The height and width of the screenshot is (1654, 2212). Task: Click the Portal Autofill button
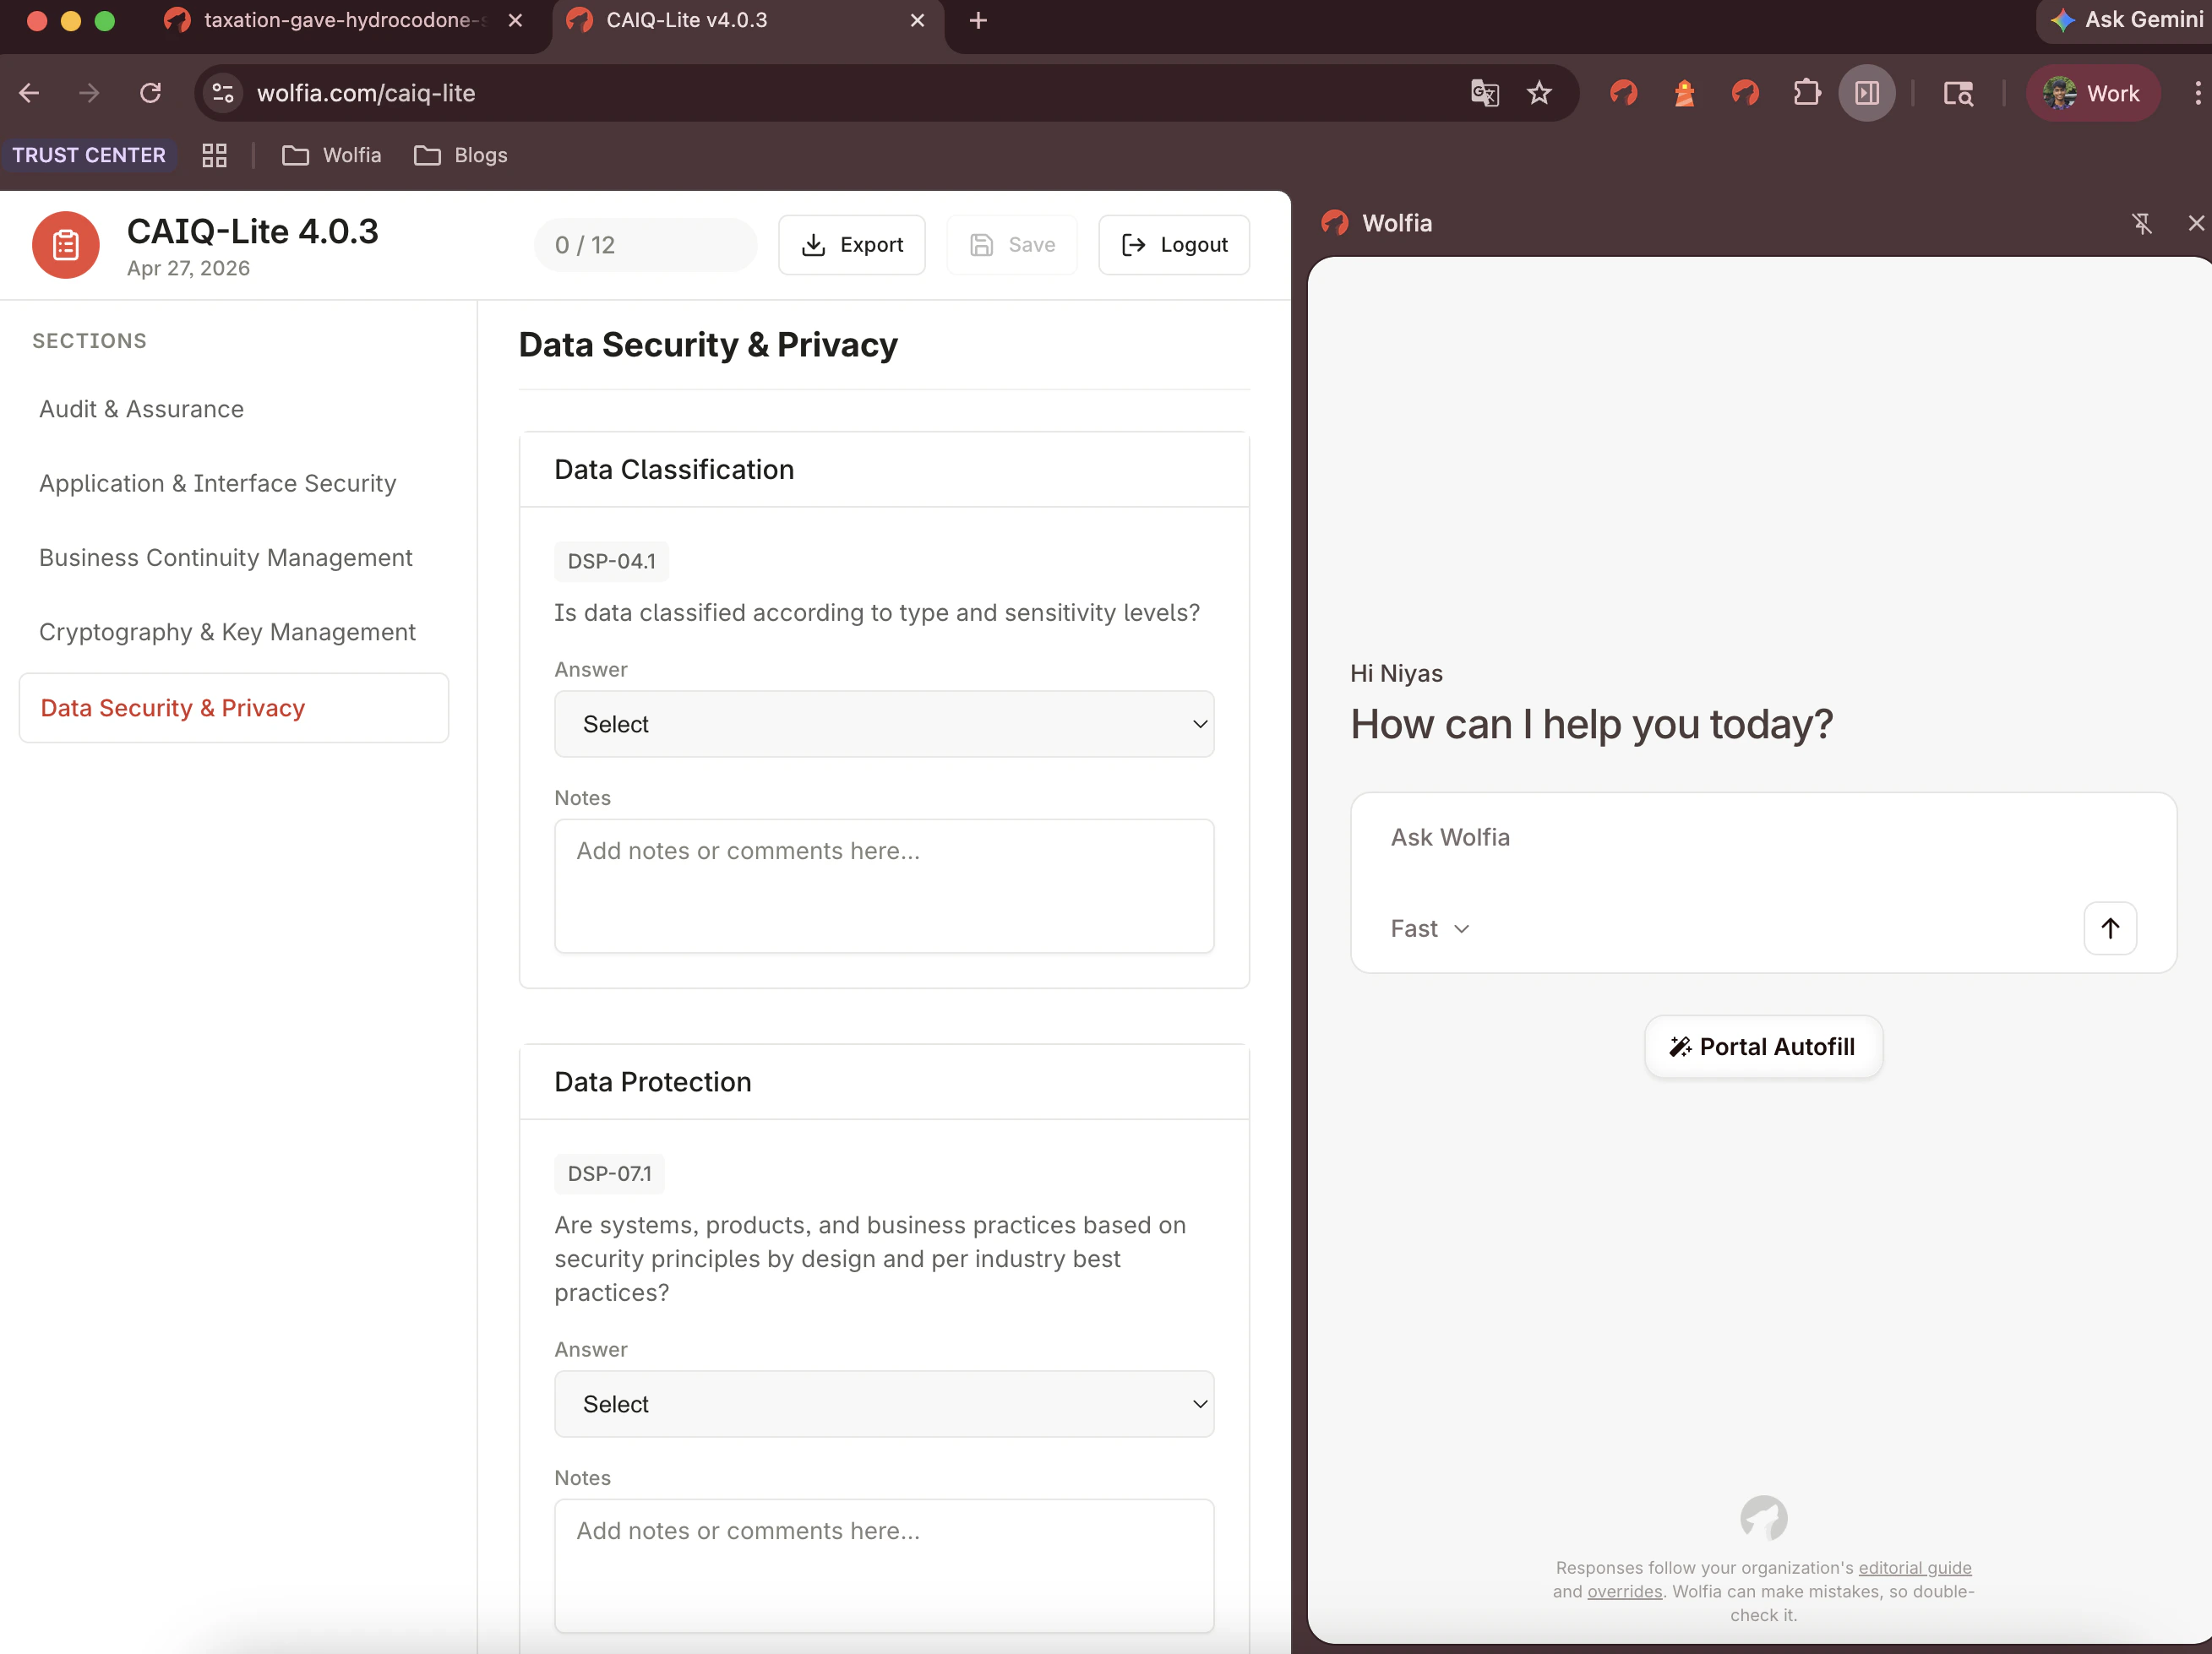1762,1046
